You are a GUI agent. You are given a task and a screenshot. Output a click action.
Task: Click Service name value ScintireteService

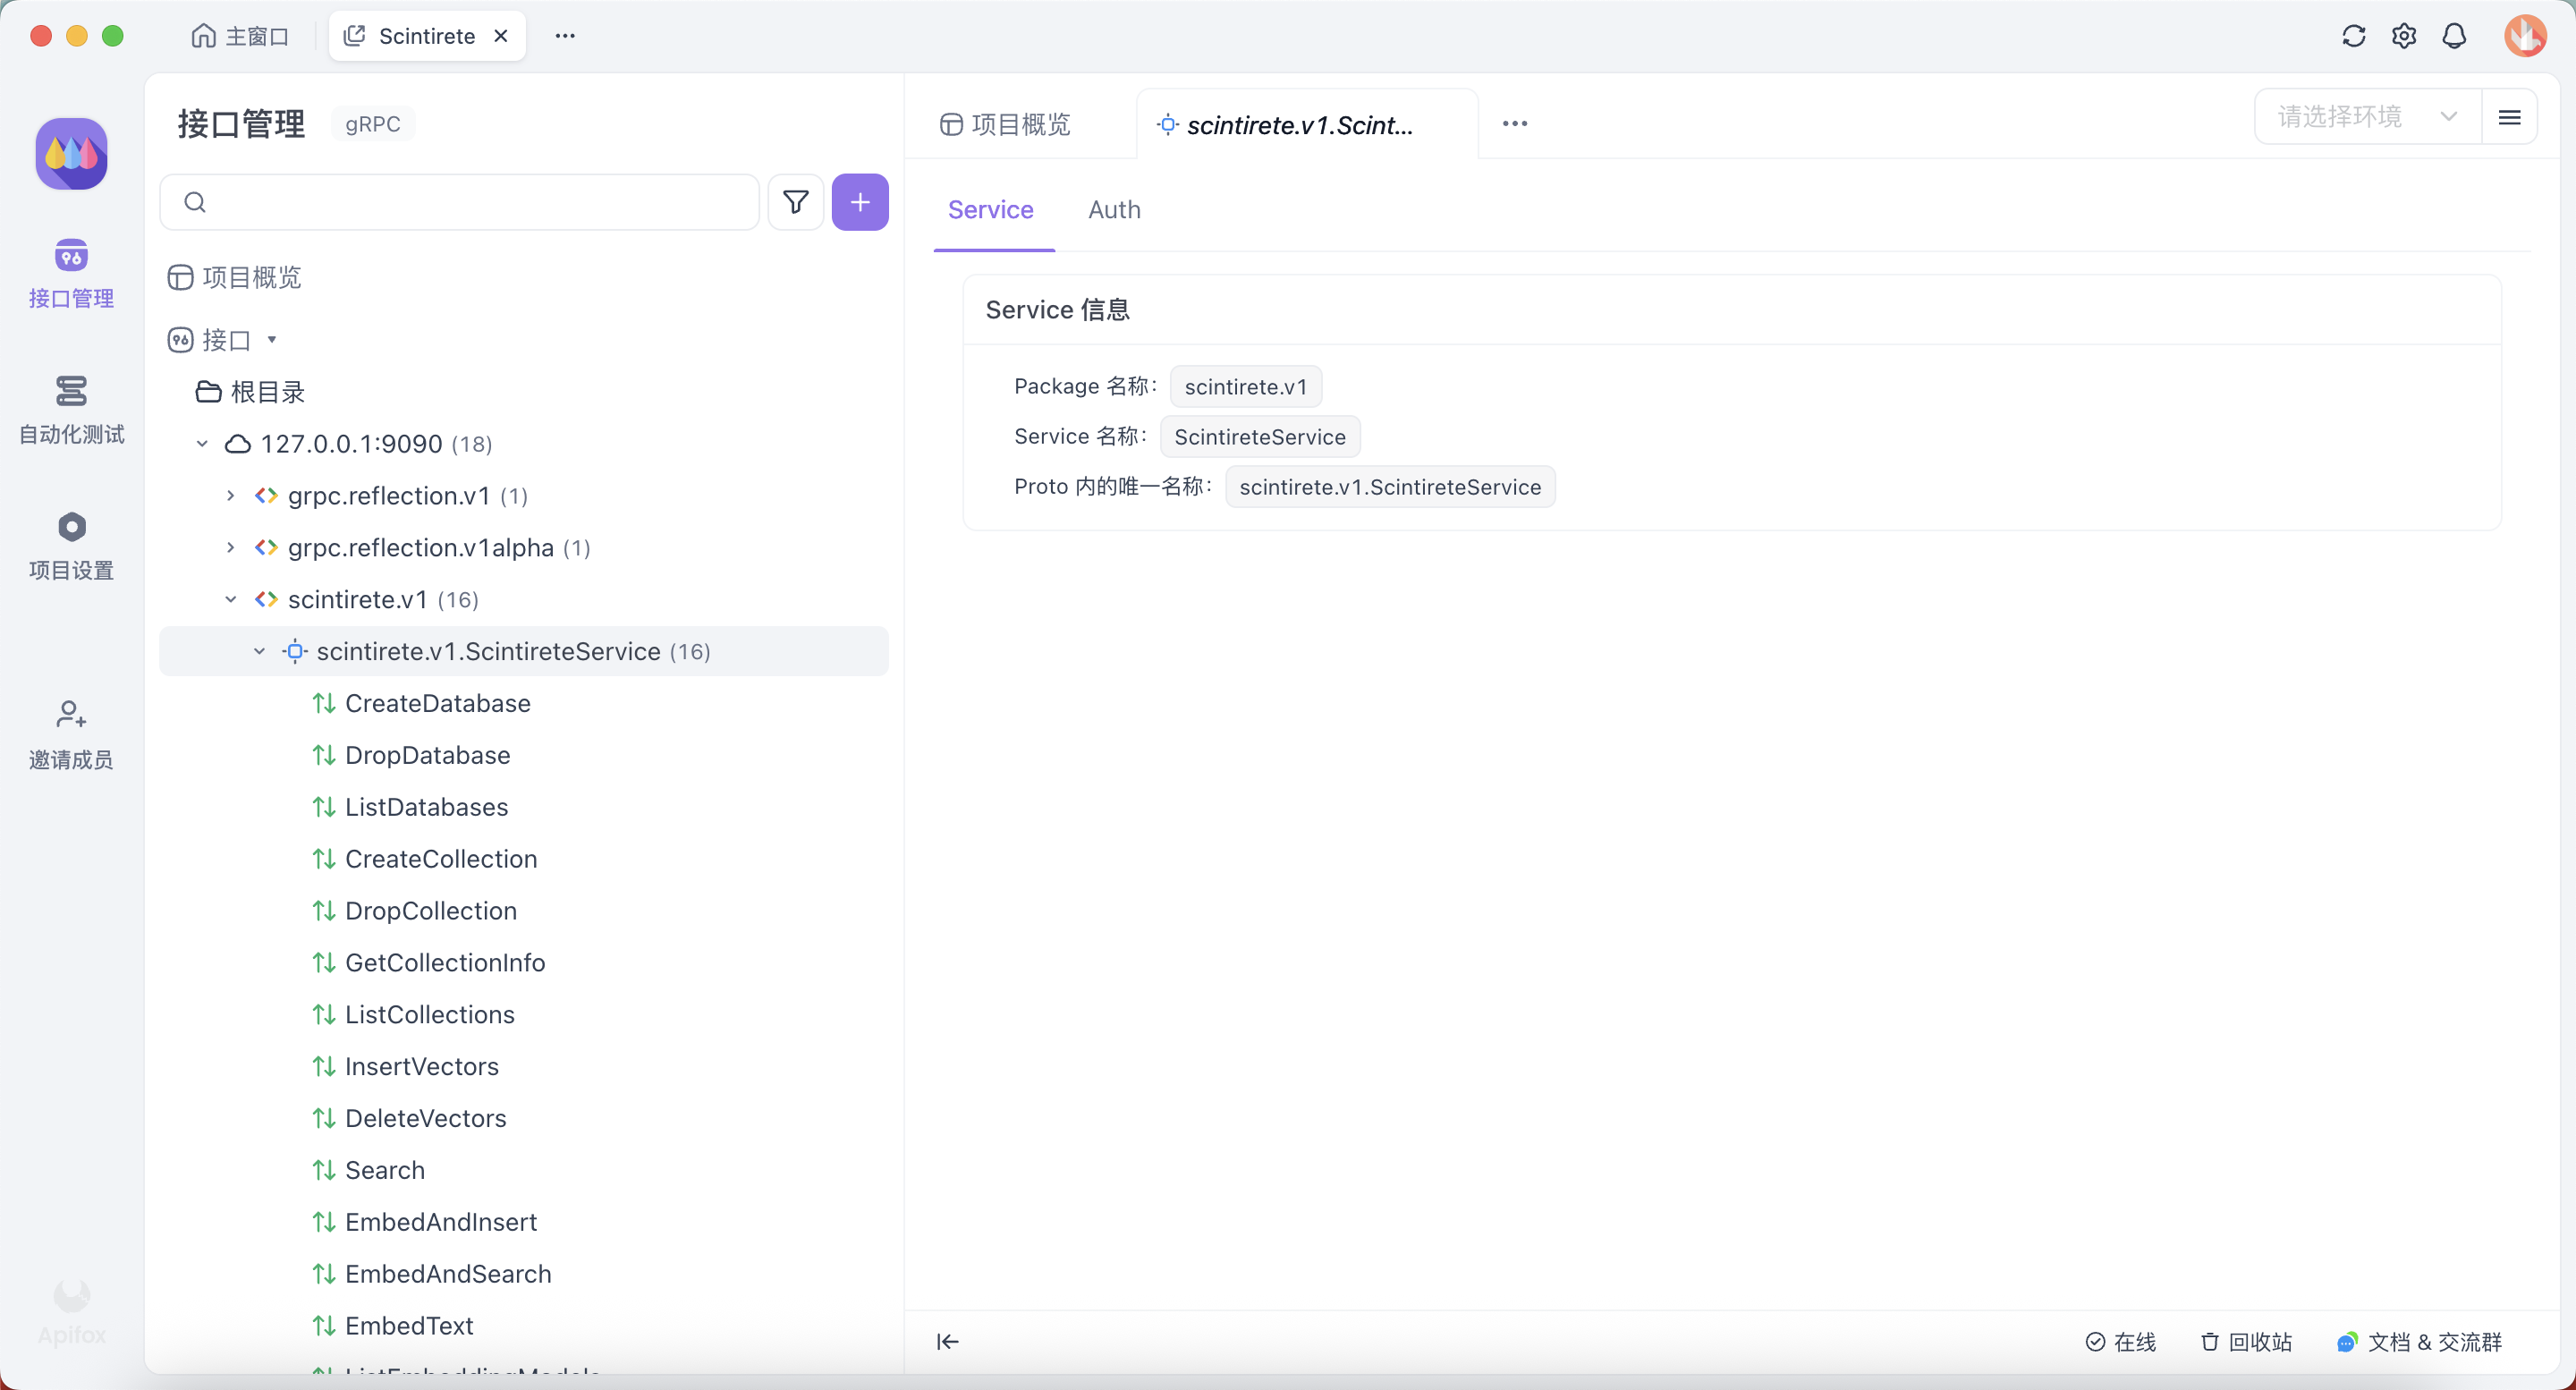pos(1260,437)
